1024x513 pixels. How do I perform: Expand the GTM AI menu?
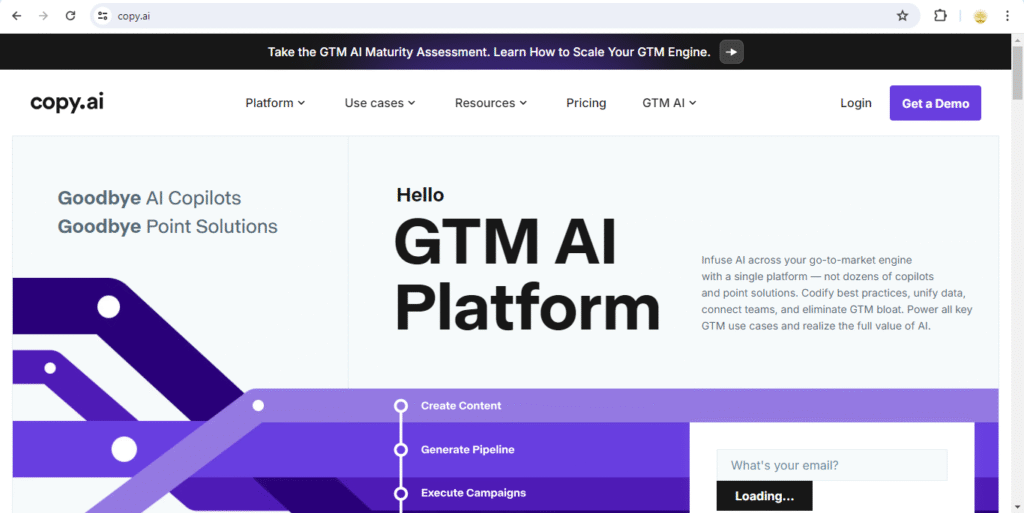(669, 102)
